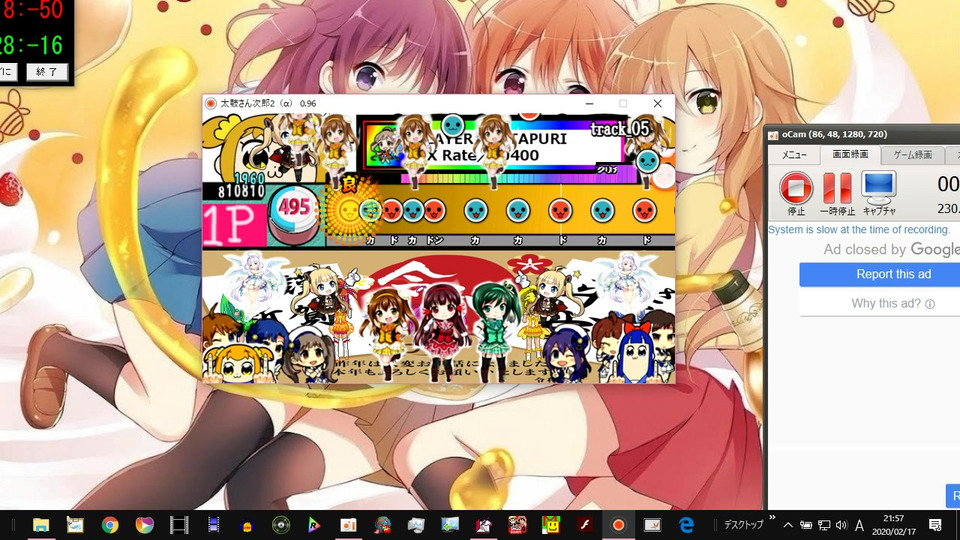Open the notepad-style icon next to File Explorer
Screen dimensions: 960x540
[75, 525]
